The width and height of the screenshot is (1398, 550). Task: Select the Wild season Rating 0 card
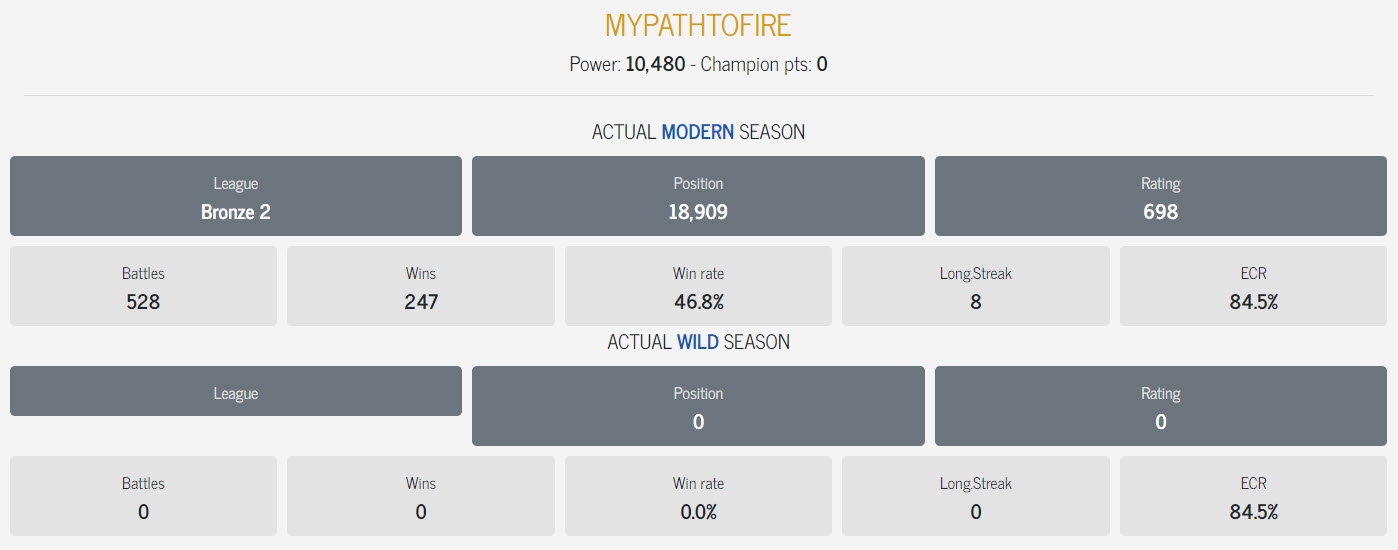(1161, 406)
